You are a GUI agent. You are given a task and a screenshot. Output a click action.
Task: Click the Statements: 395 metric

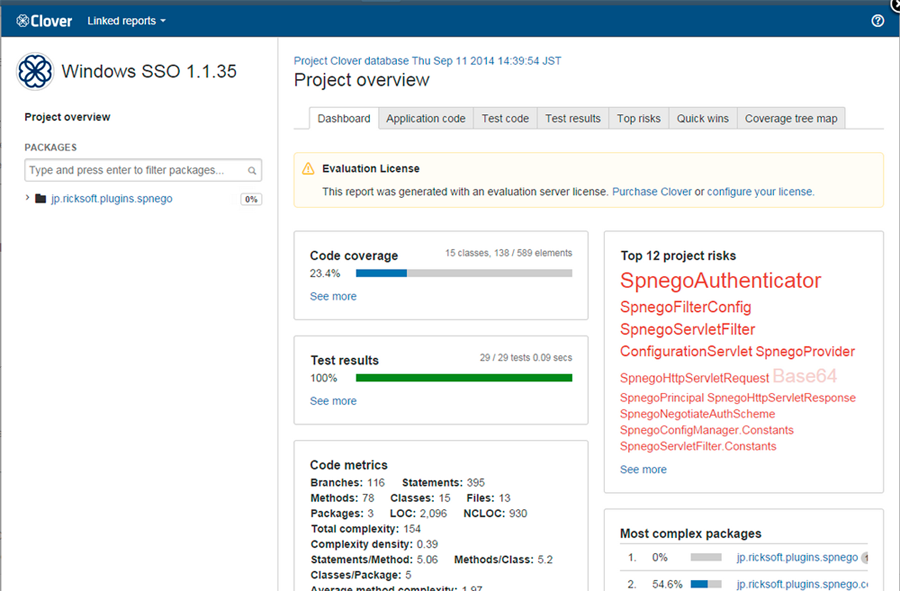pyautogui.click(x=443, y=483)
